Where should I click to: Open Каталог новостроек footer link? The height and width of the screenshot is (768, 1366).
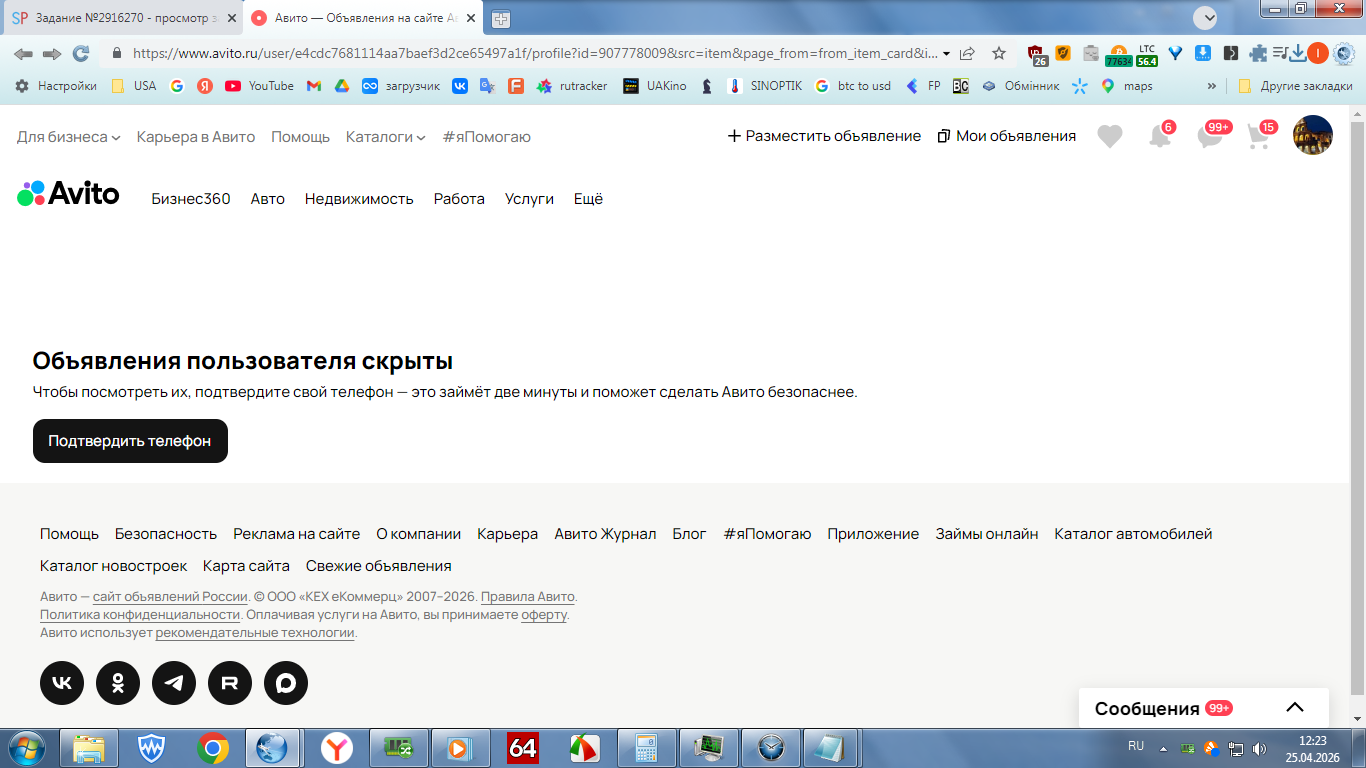click(x=113, y=566)
